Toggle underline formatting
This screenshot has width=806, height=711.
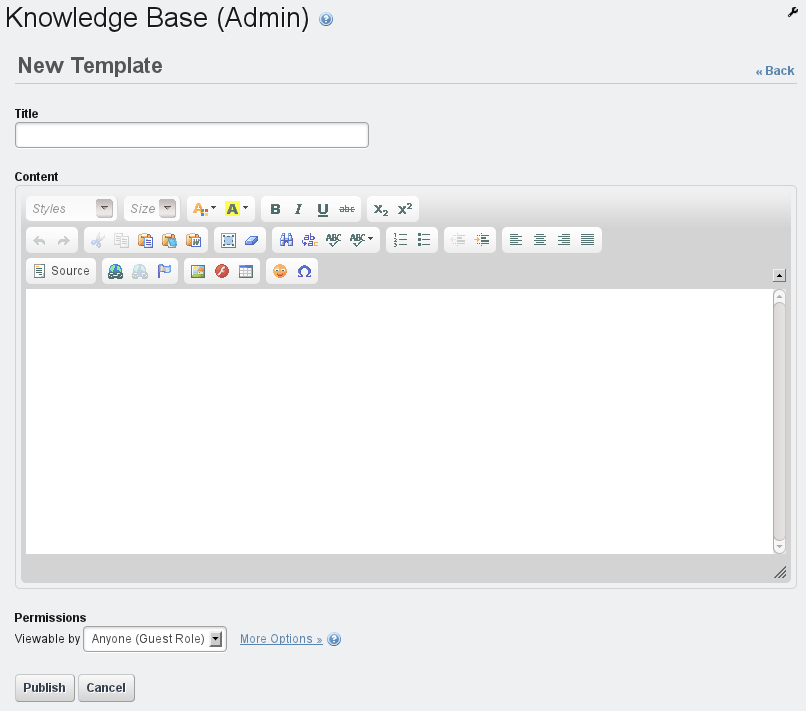tap(322, 209)
